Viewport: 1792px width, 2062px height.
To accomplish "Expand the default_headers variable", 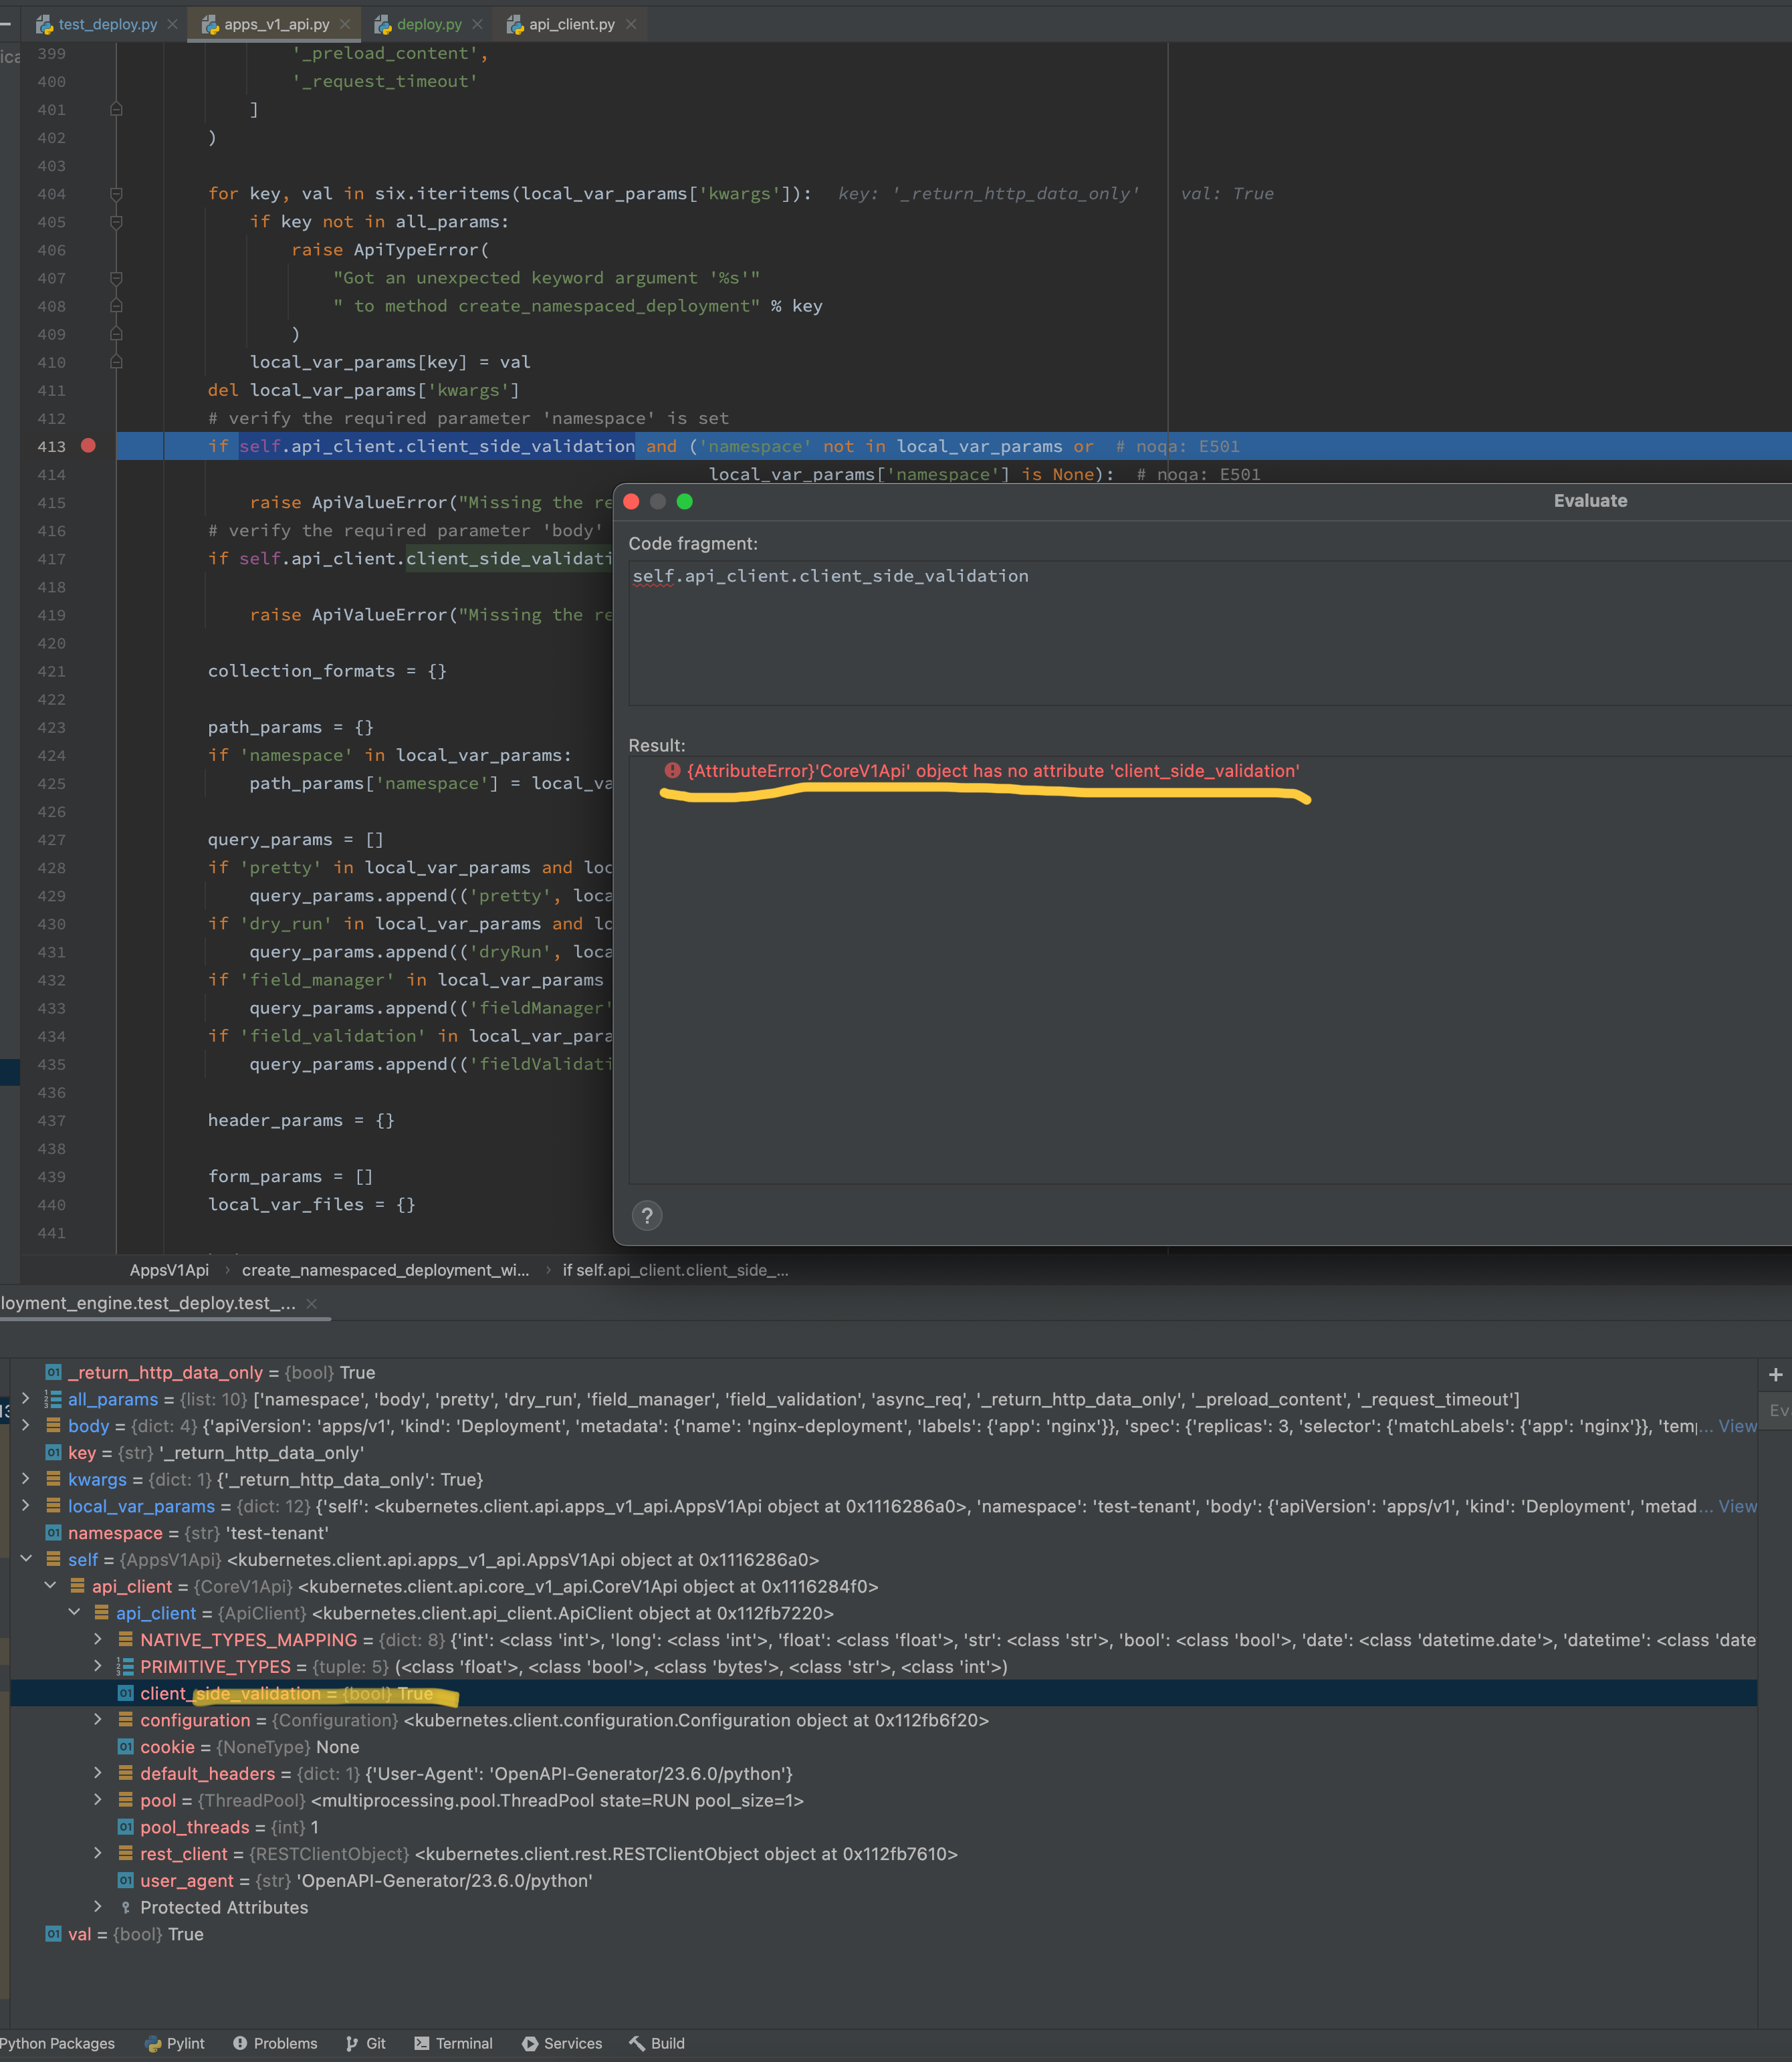I will click(98, 1772).
